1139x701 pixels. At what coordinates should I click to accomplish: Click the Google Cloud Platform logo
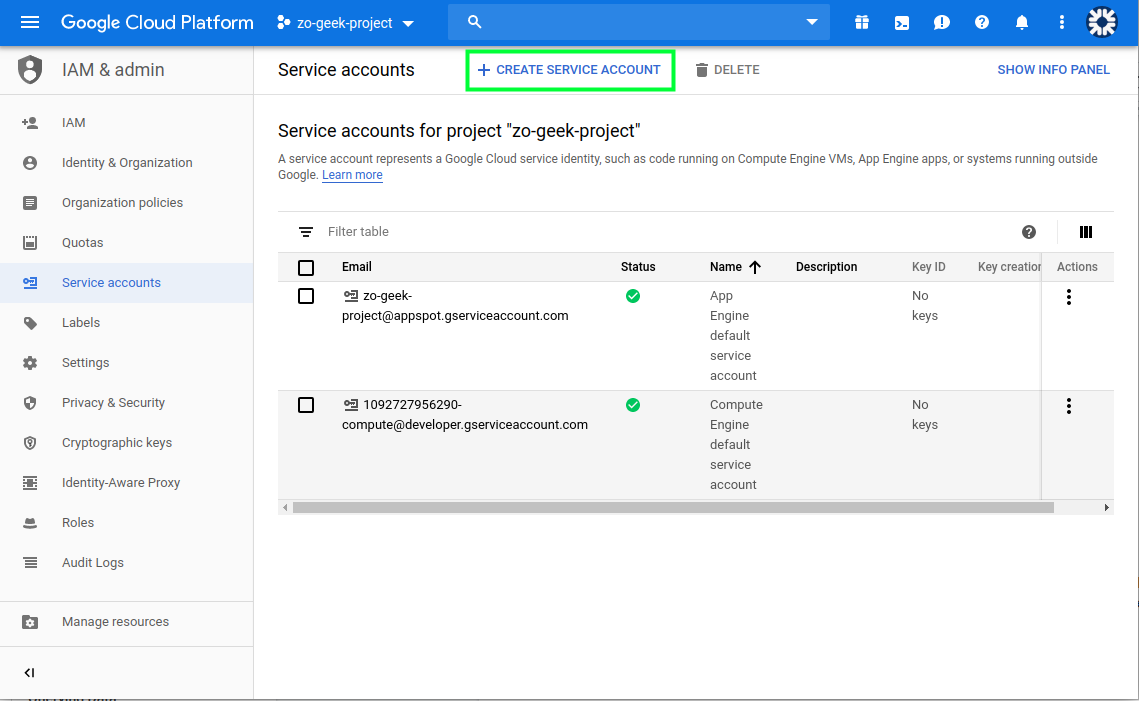[157, 23]
